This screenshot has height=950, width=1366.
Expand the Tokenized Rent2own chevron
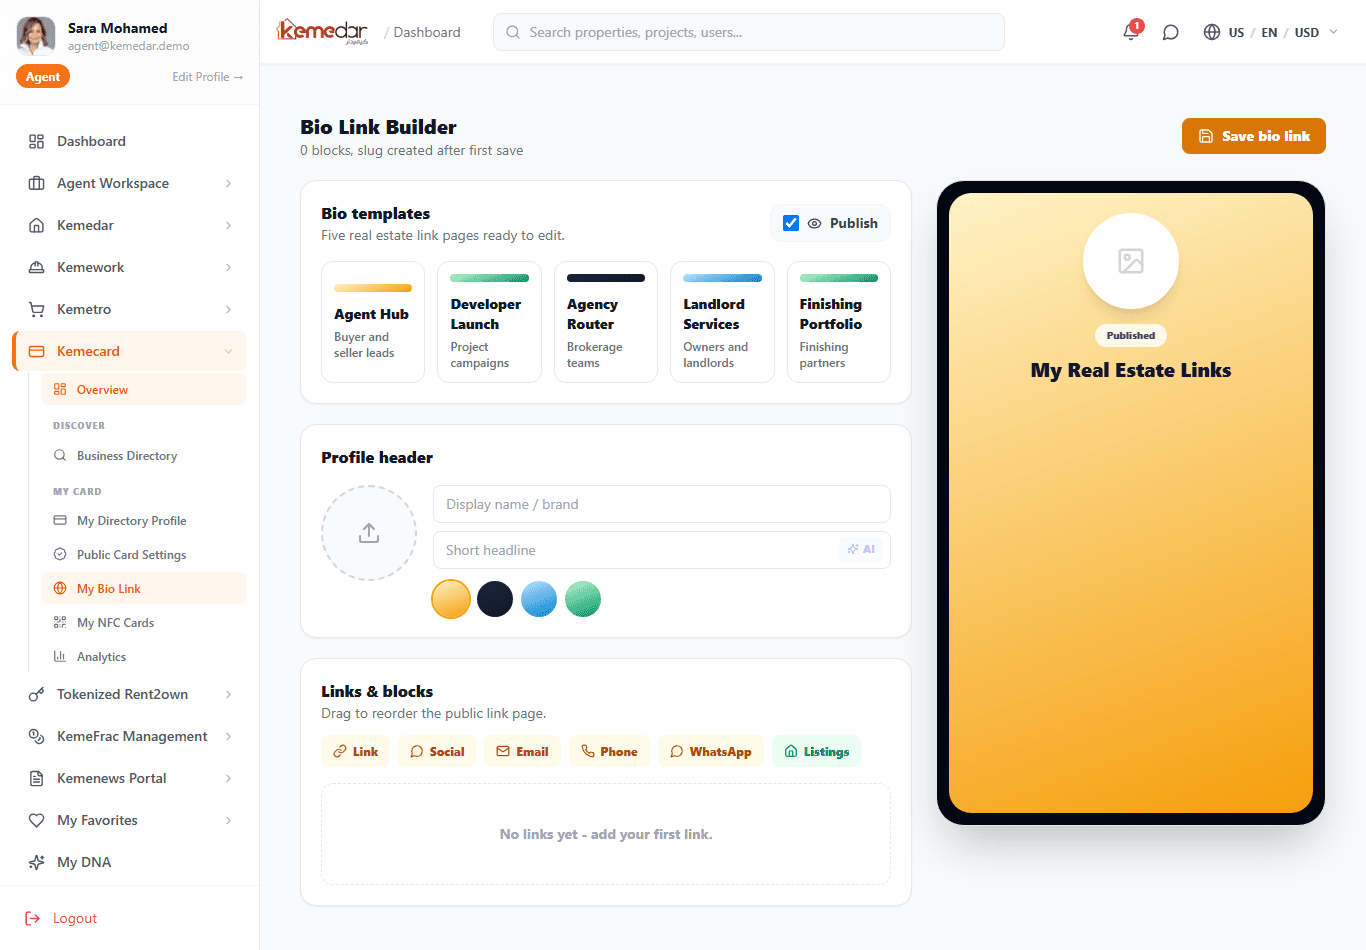[x=228, y=694]
